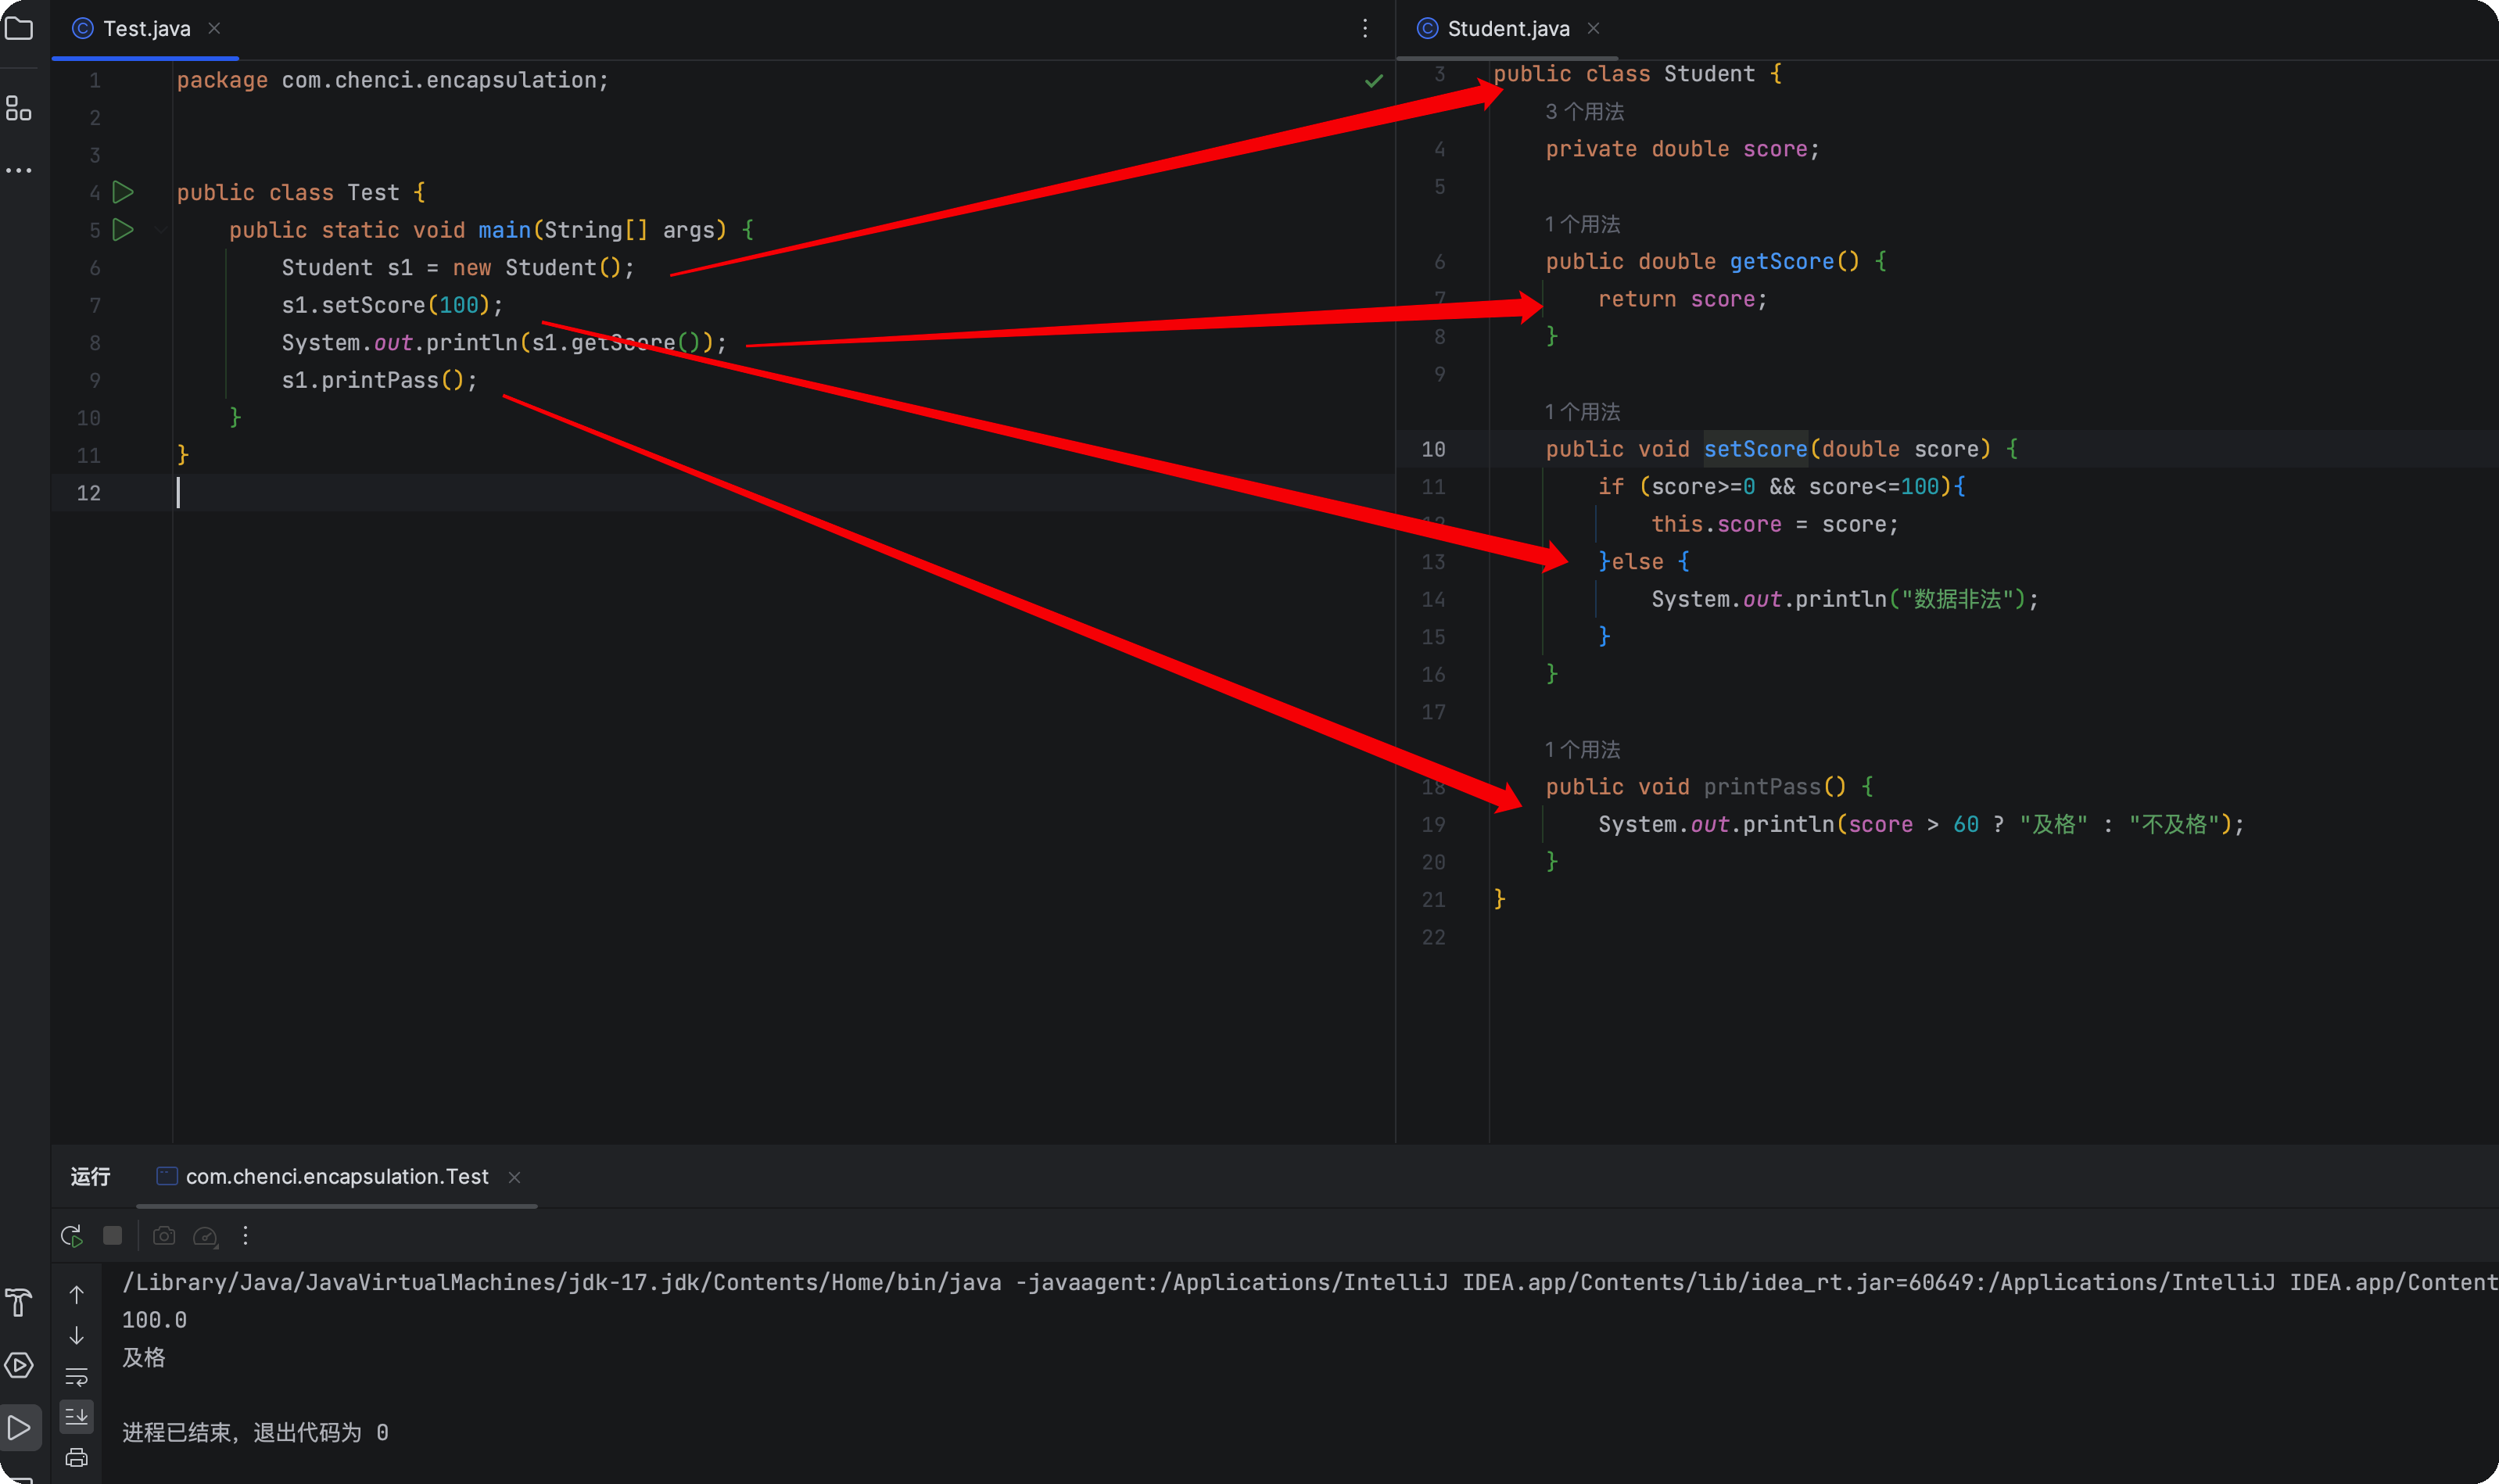The width and height of the screenshot is (2499, 1484).
Task: Open the Project folder tool window
Action: coord(19,29)
